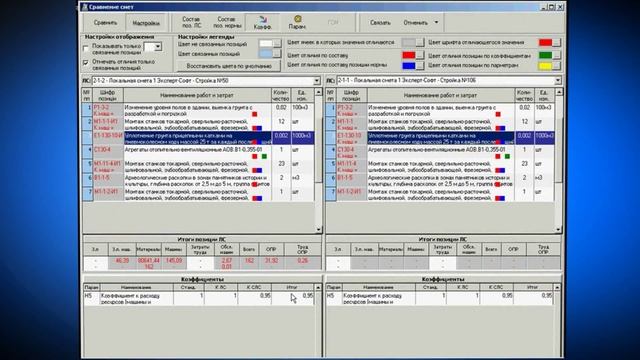Click red-blue marker in right row 7
The image size is (640, 360).
click(x=500, y=198)
